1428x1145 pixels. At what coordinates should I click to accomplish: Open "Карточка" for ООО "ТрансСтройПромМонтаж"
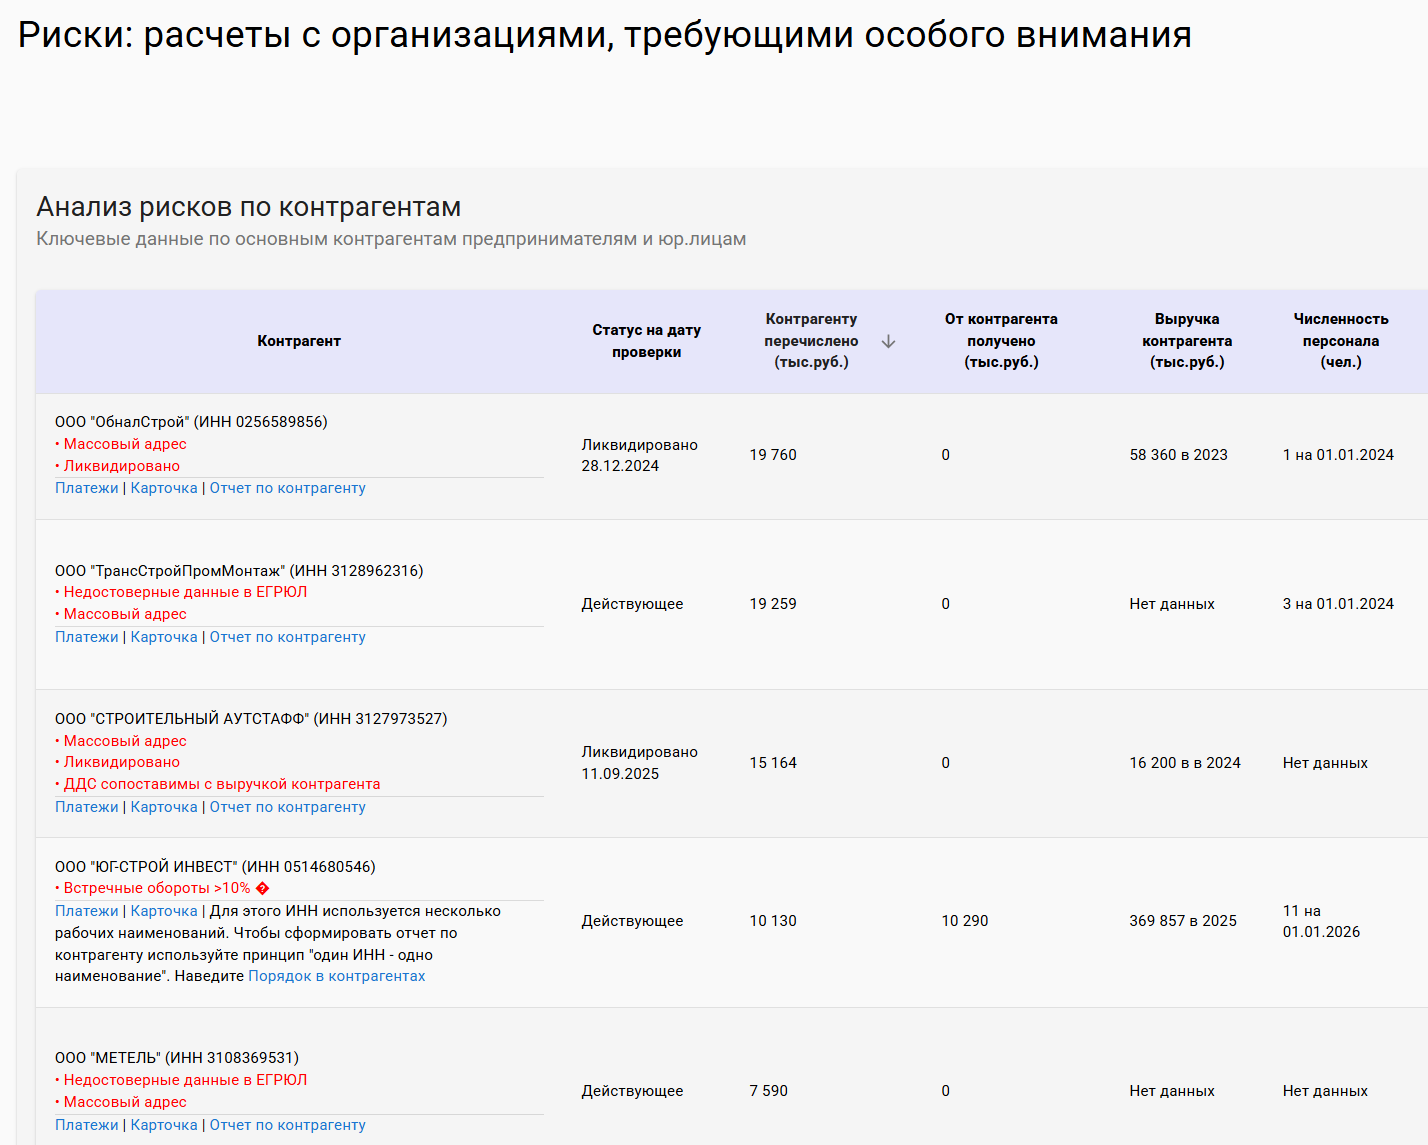pyautogui.click(x=163, y=636)
